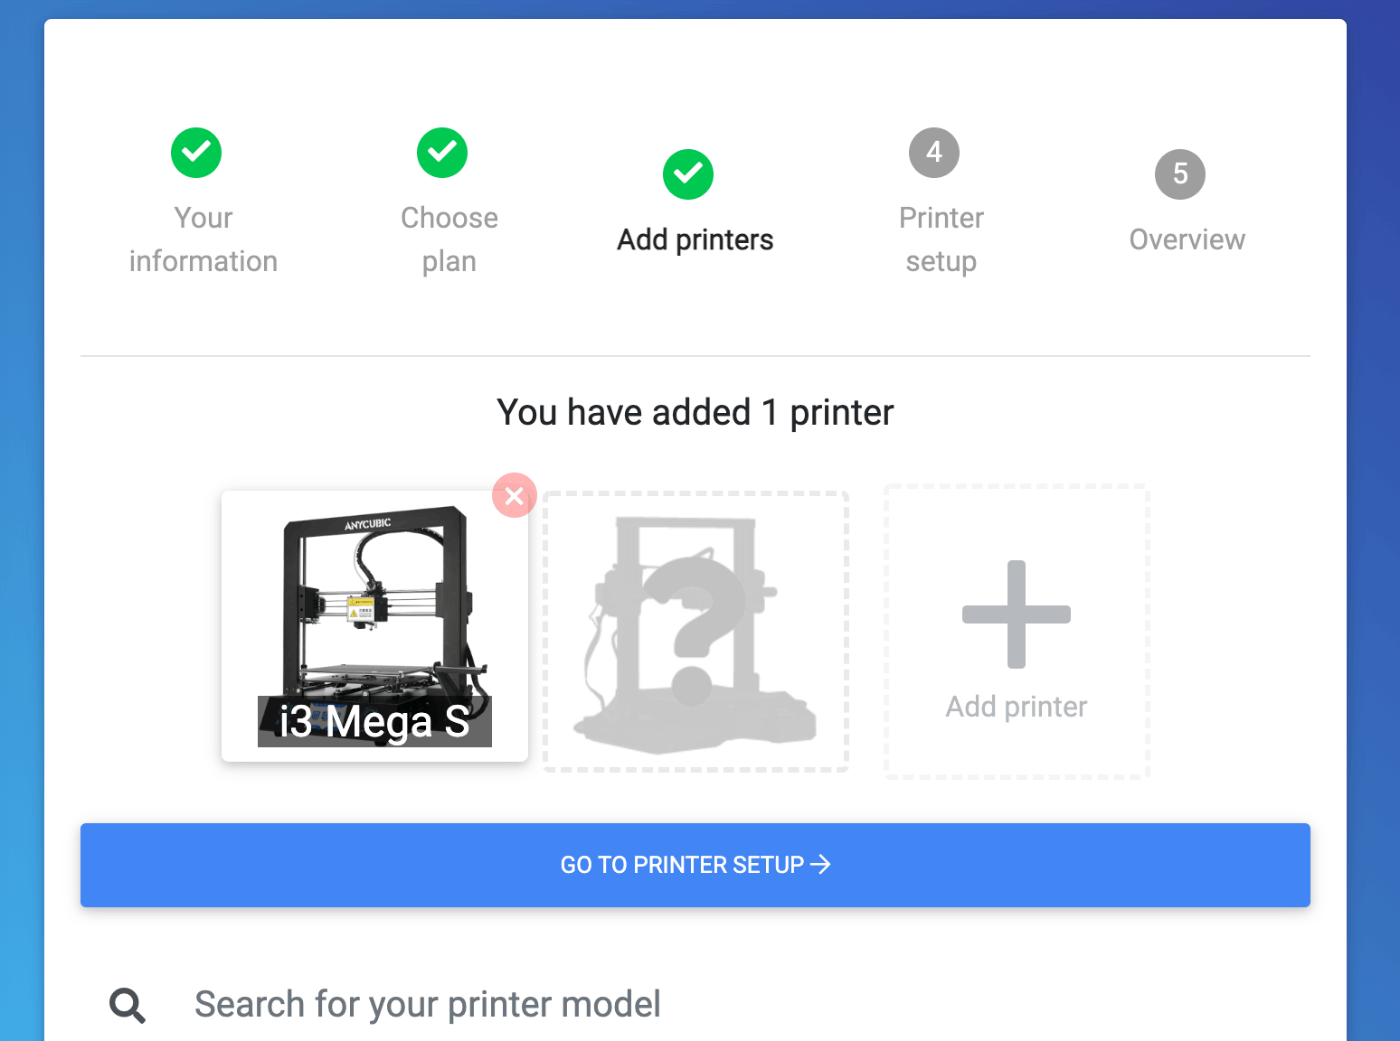Click the magnifying glass search icon

tap(127, 1005)
